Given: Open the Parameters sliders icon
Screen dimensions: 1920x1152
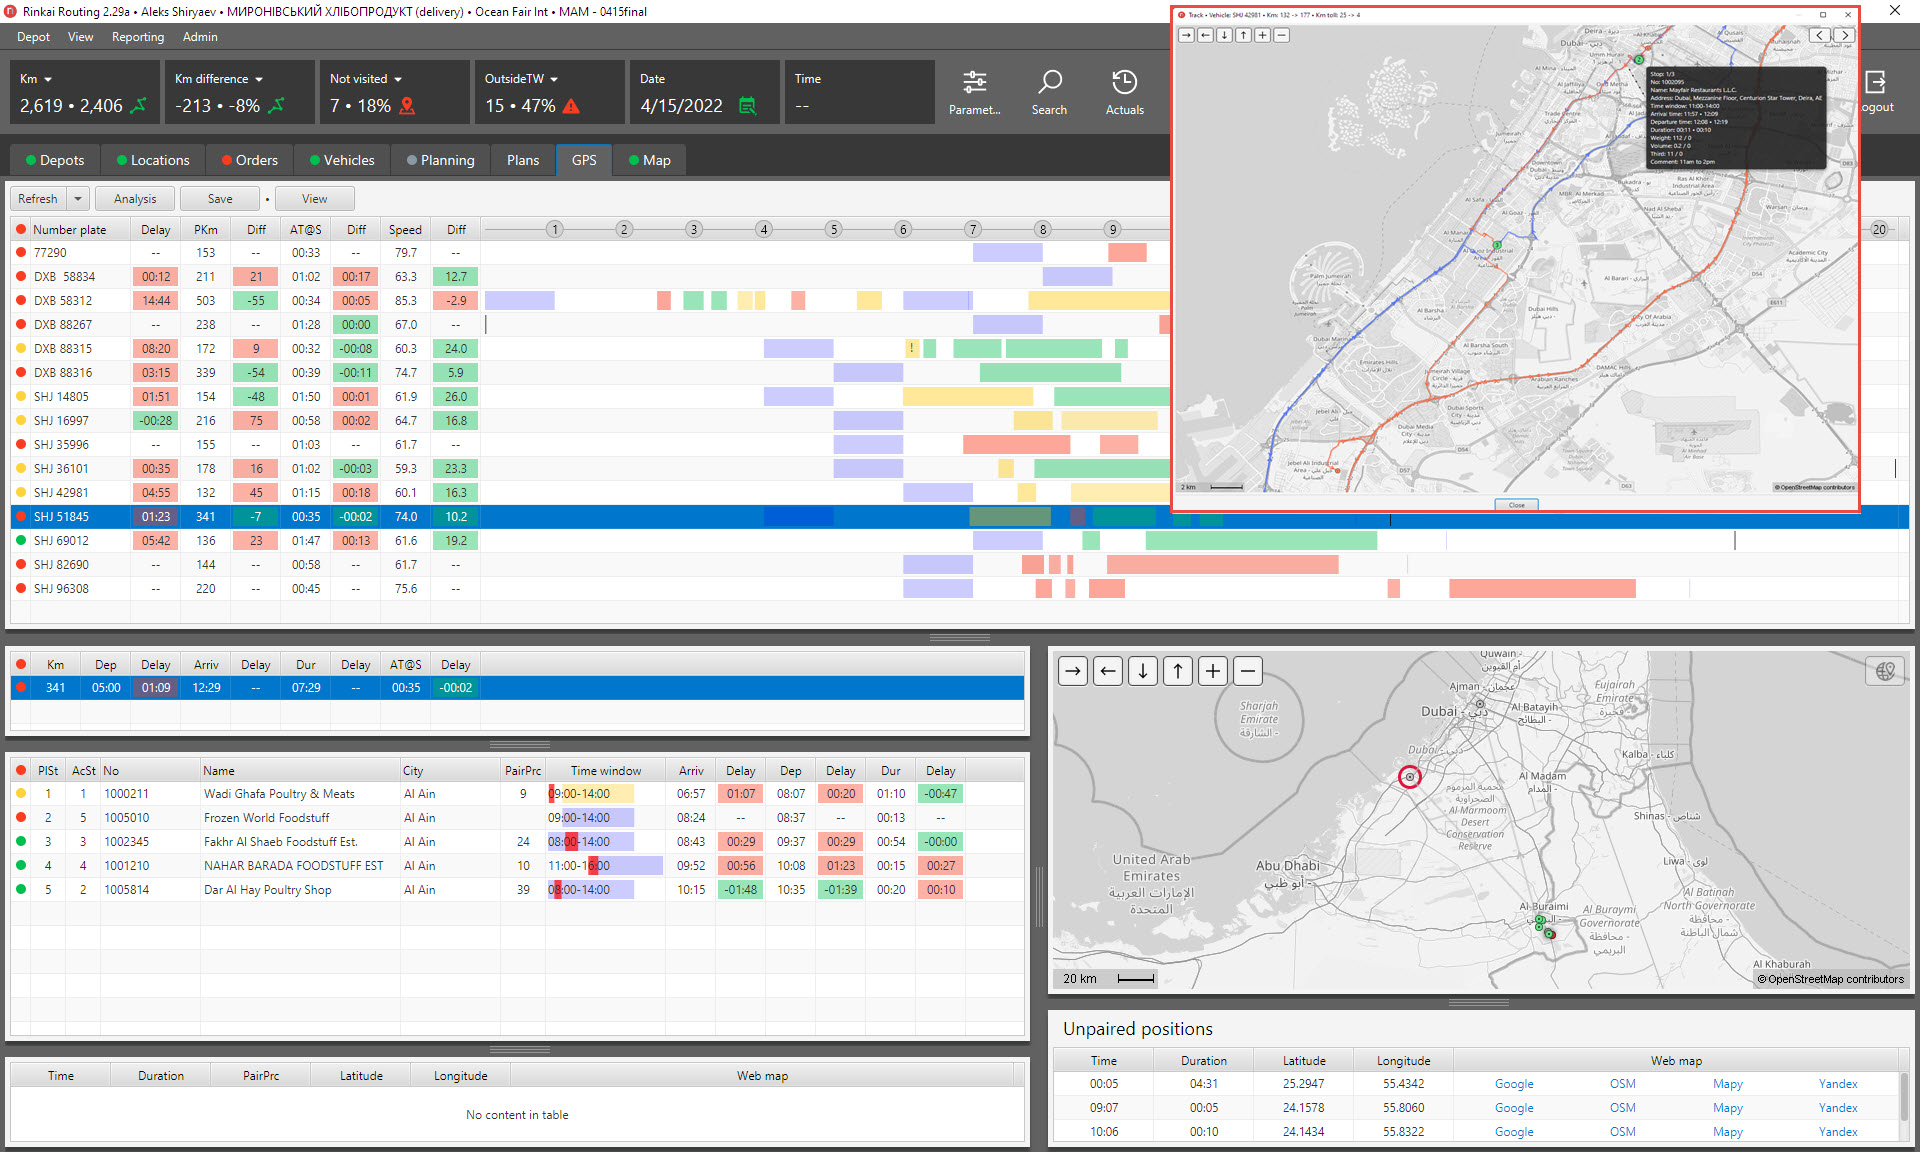Looking at the screenshot, I should click(x=975, y=82).
